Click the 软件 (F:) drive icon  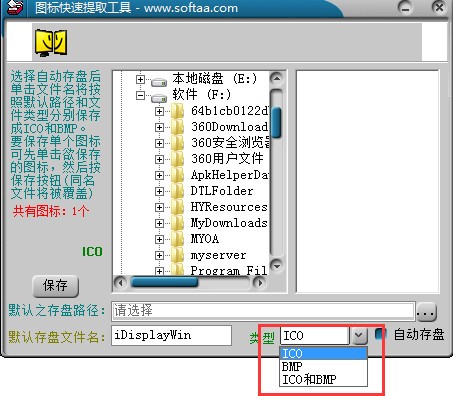[x=159, y=98]
